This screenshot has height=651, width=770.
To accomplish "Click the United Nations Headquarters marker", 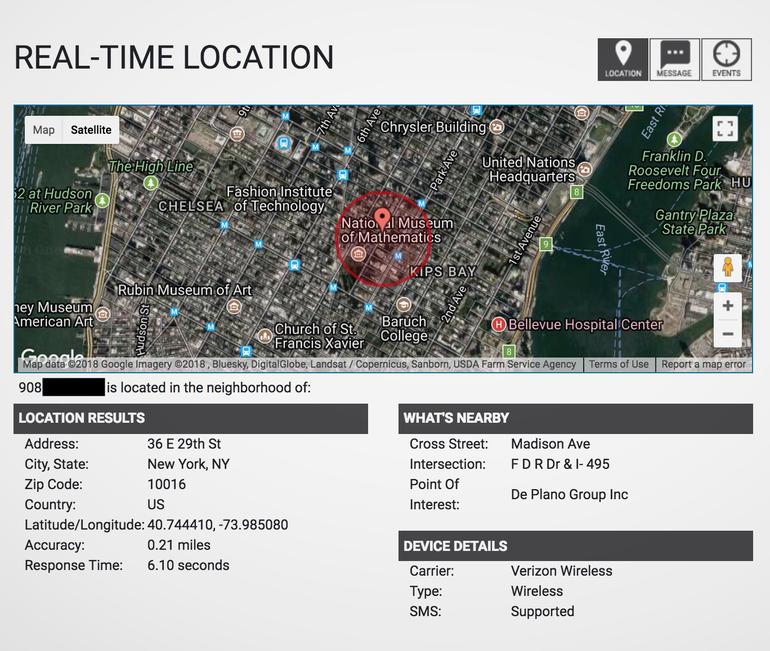I will pyautogui.click(x=585, y=170).
